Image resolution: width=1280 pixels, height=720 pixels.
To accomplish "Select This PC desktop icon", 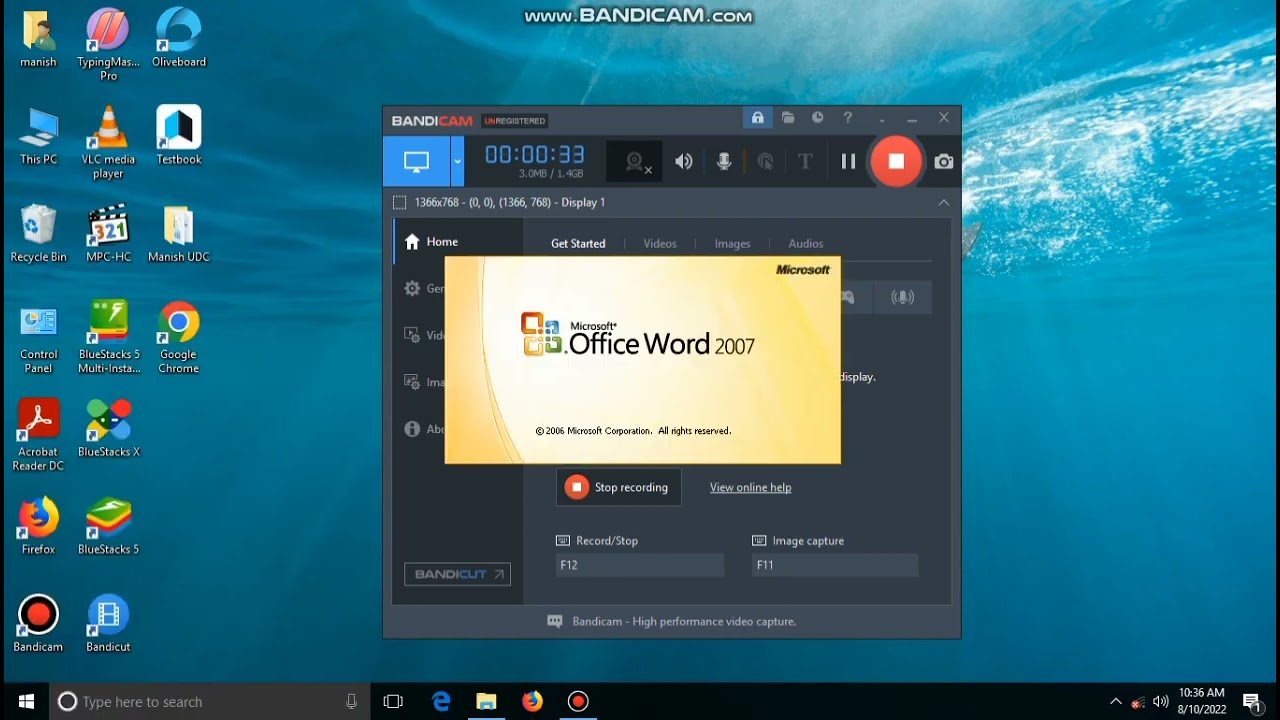I will click(38, 137).
